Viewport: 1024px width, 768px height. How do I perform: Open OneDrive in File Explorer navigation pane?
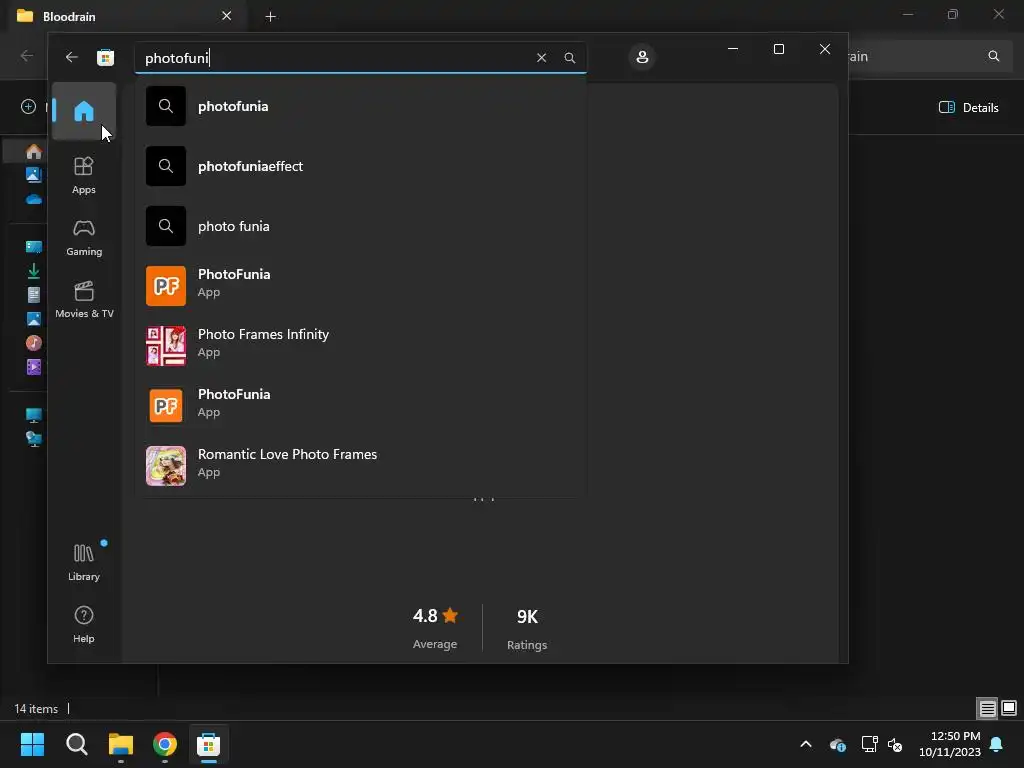tap(33, 199)
